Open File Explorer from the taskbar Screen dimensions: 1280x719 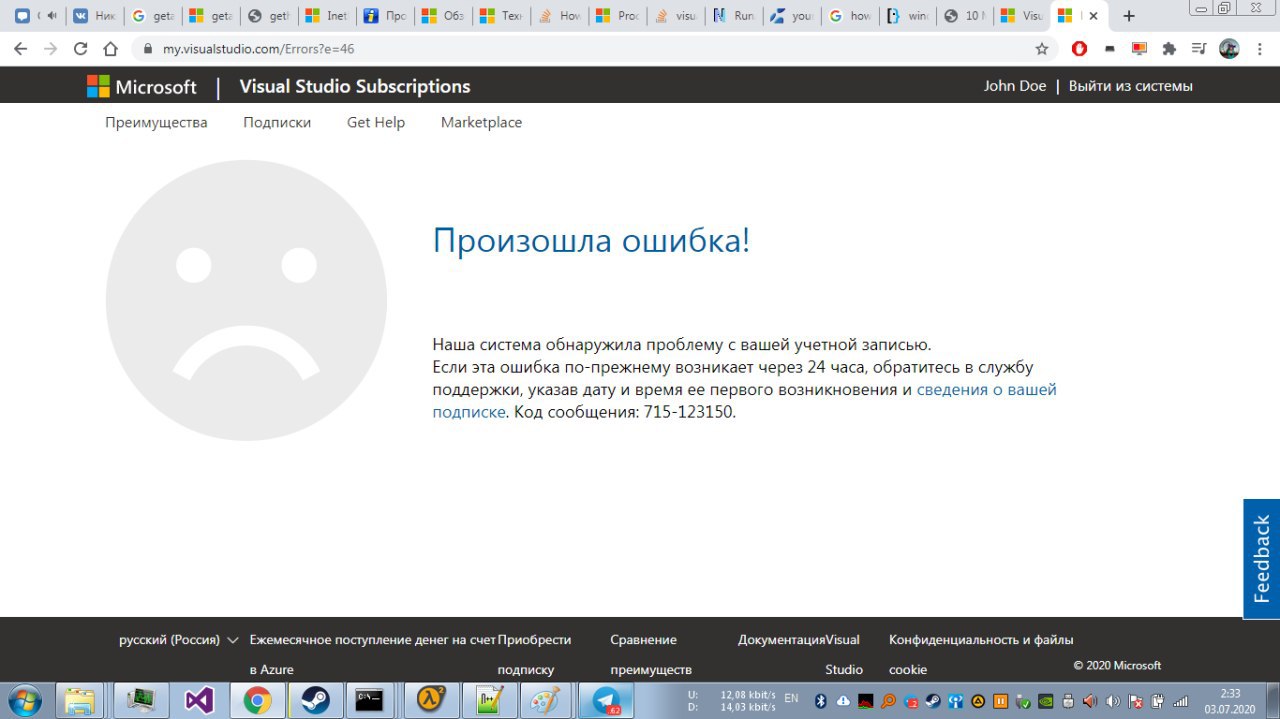(x=80, y=701)
